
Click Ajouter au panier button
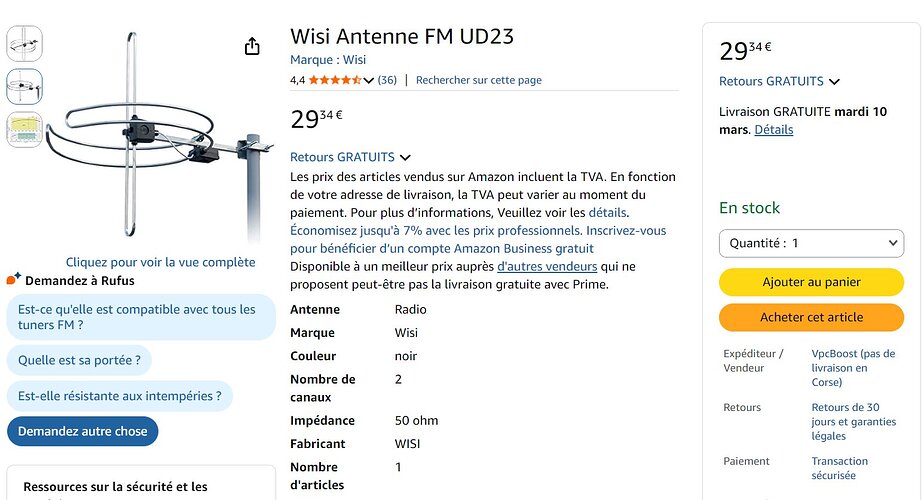pyautogui.click(x=811, y=282)
